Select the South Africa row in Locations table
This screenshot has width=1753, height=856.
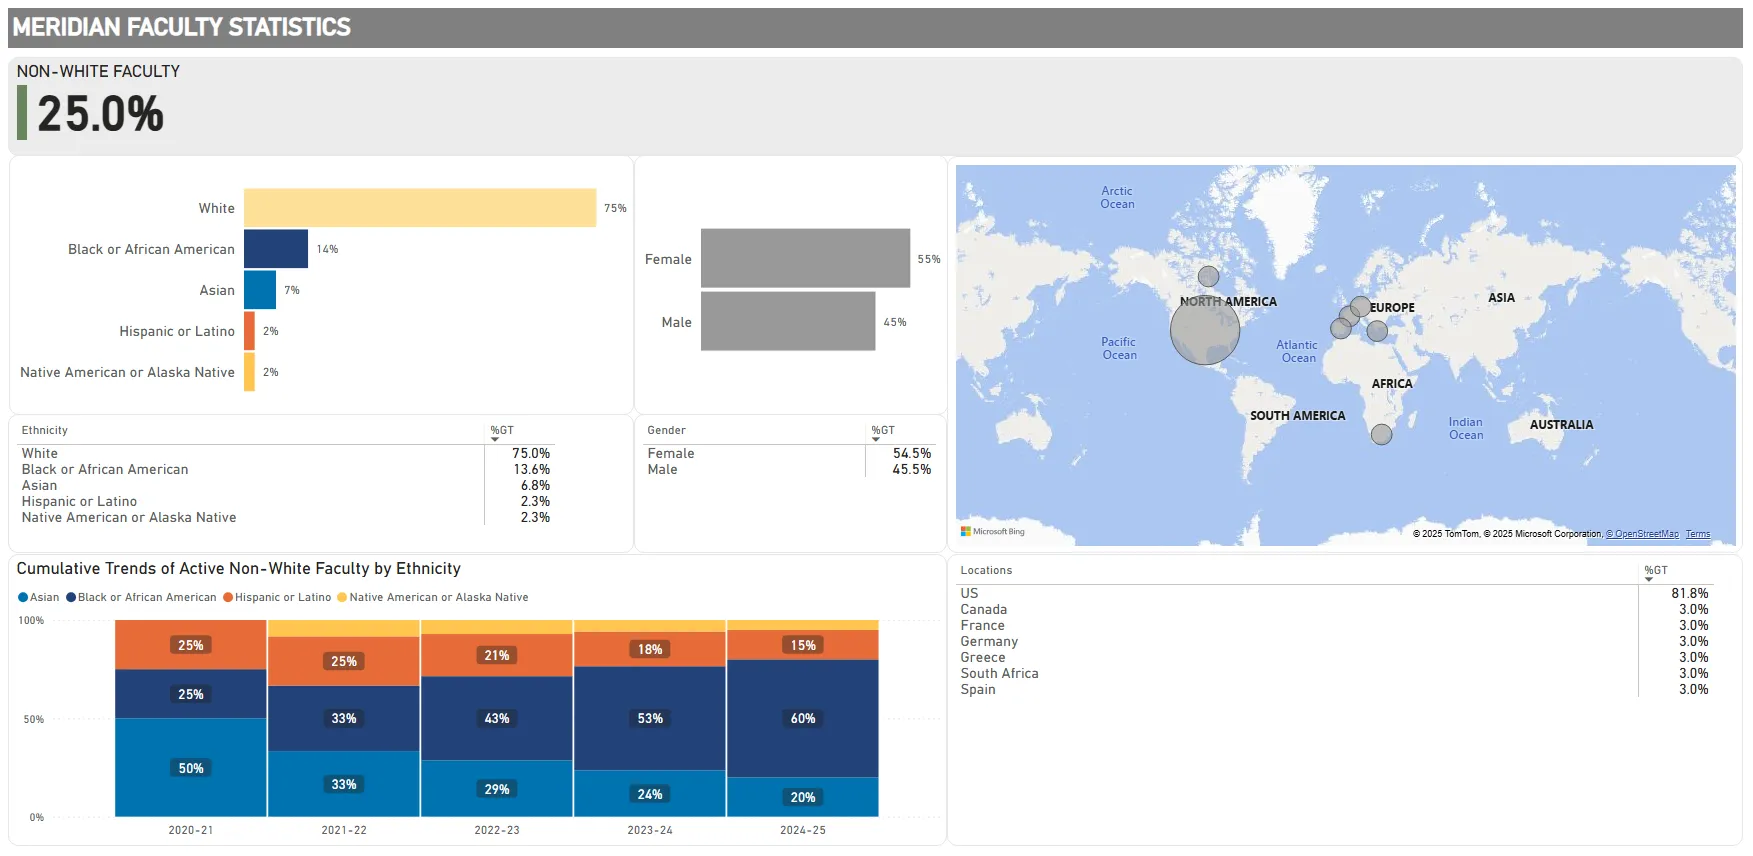point(999,673)
